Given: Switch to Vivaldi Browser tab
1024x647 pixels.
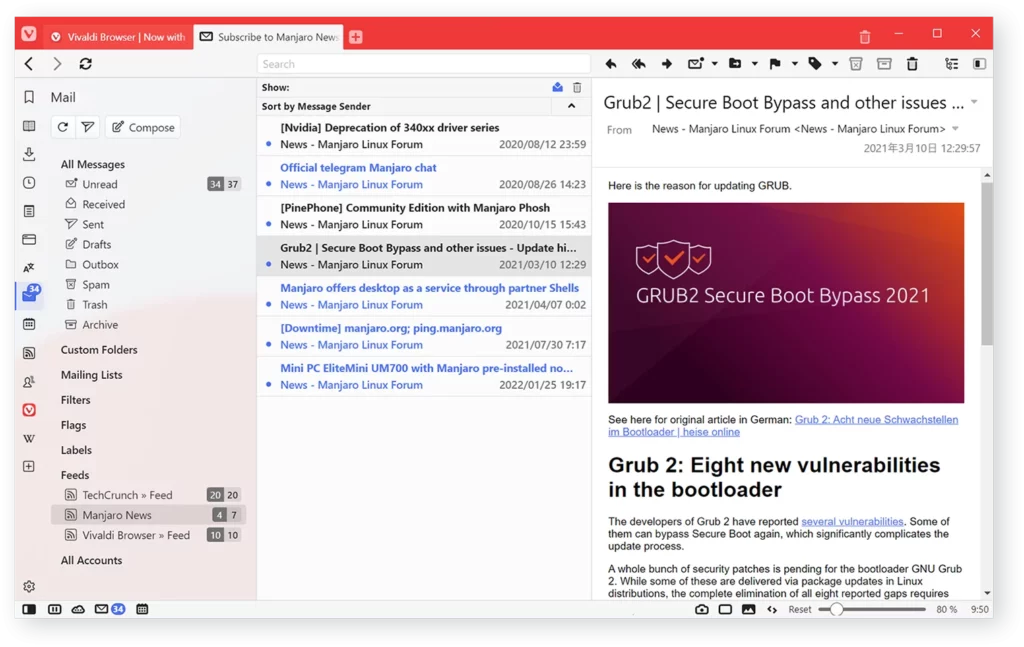Looking at the screenshot, I should (x=118, y=37).
